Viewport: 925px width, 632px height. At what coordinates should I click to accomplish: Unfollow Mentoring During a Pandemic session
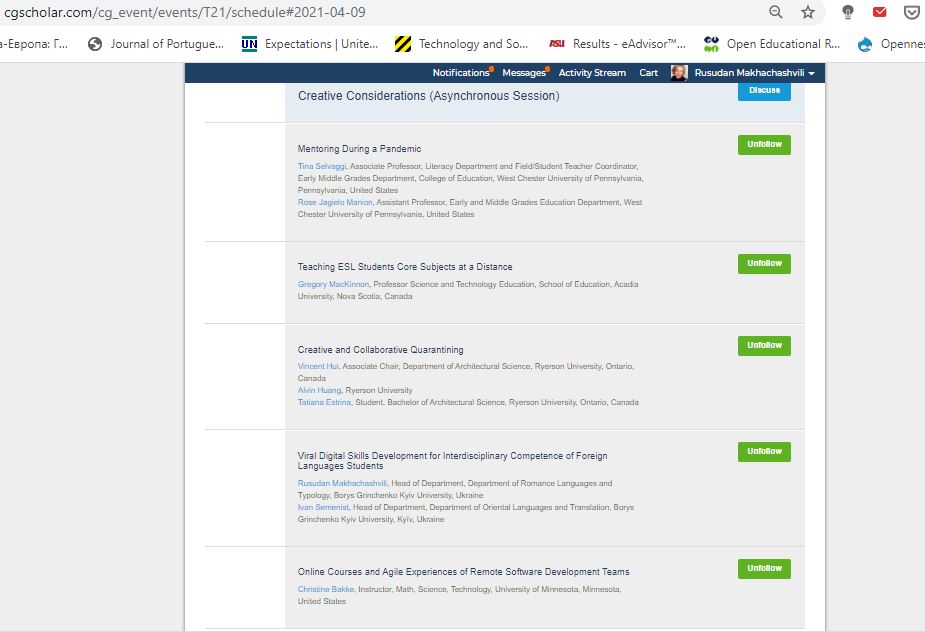(764, 145)
